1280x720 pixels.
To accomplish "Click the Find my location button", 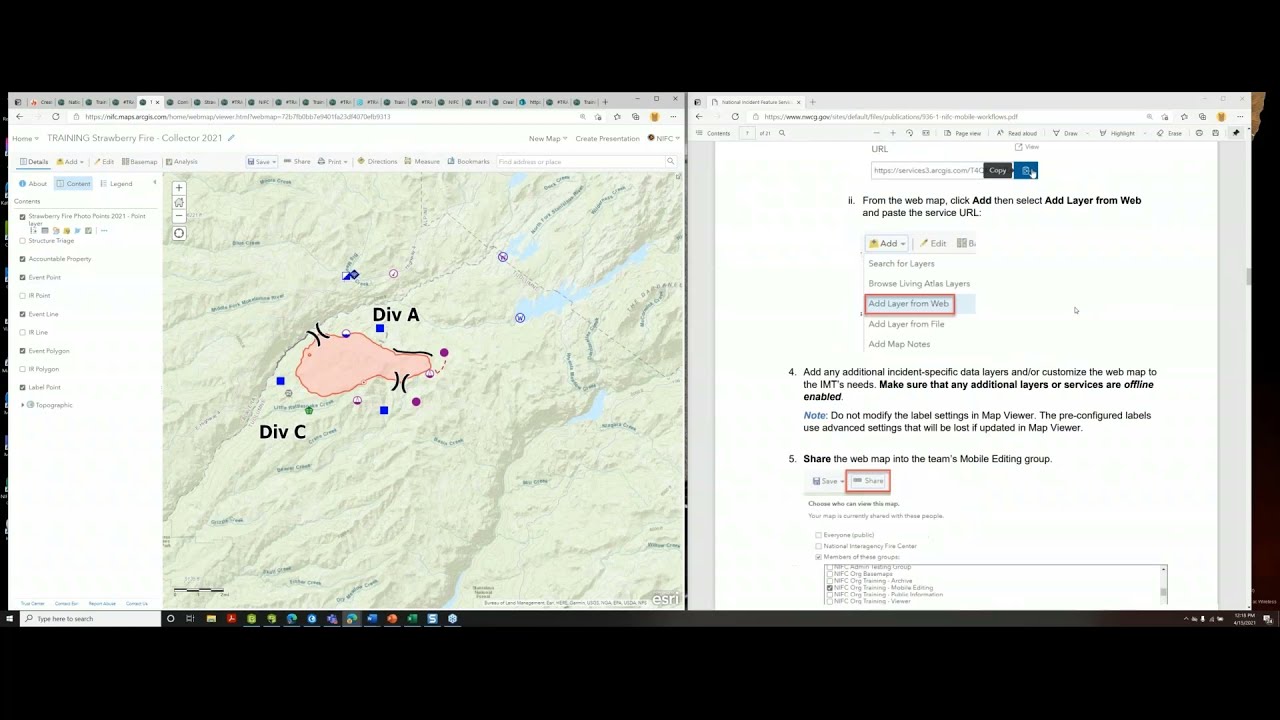I will coord(179,233).
